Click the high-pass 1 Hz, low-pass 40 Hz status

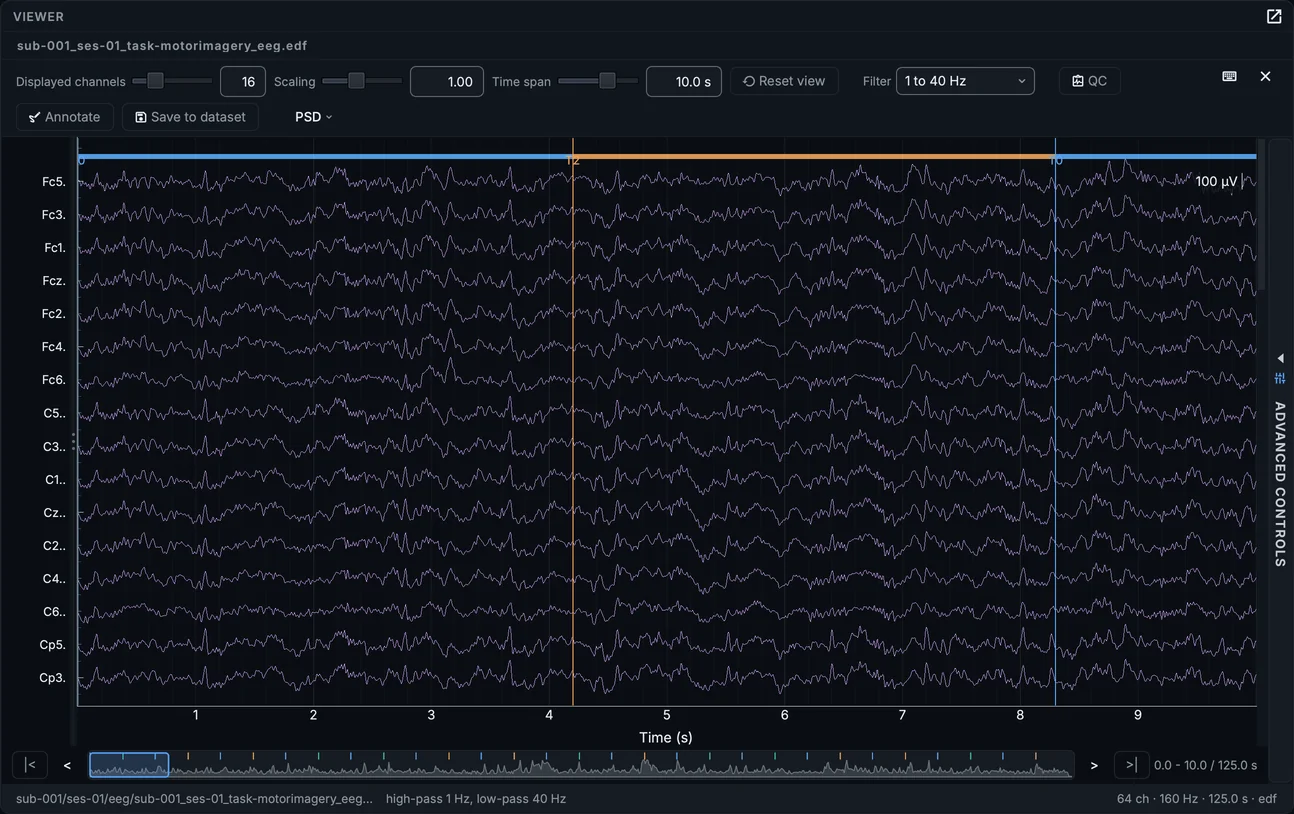(476, 799)
